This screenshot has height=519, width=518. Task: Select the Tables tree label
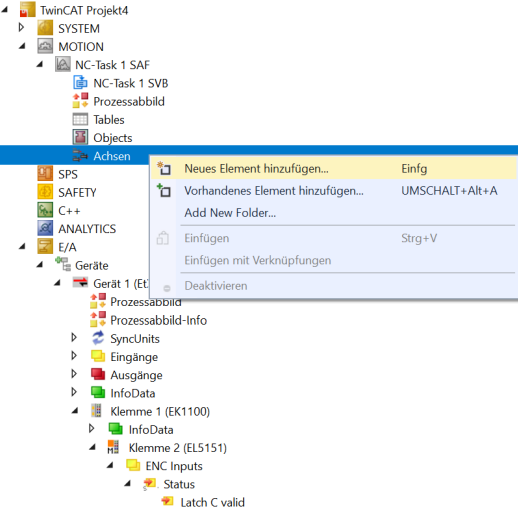[x=109, y=120]
